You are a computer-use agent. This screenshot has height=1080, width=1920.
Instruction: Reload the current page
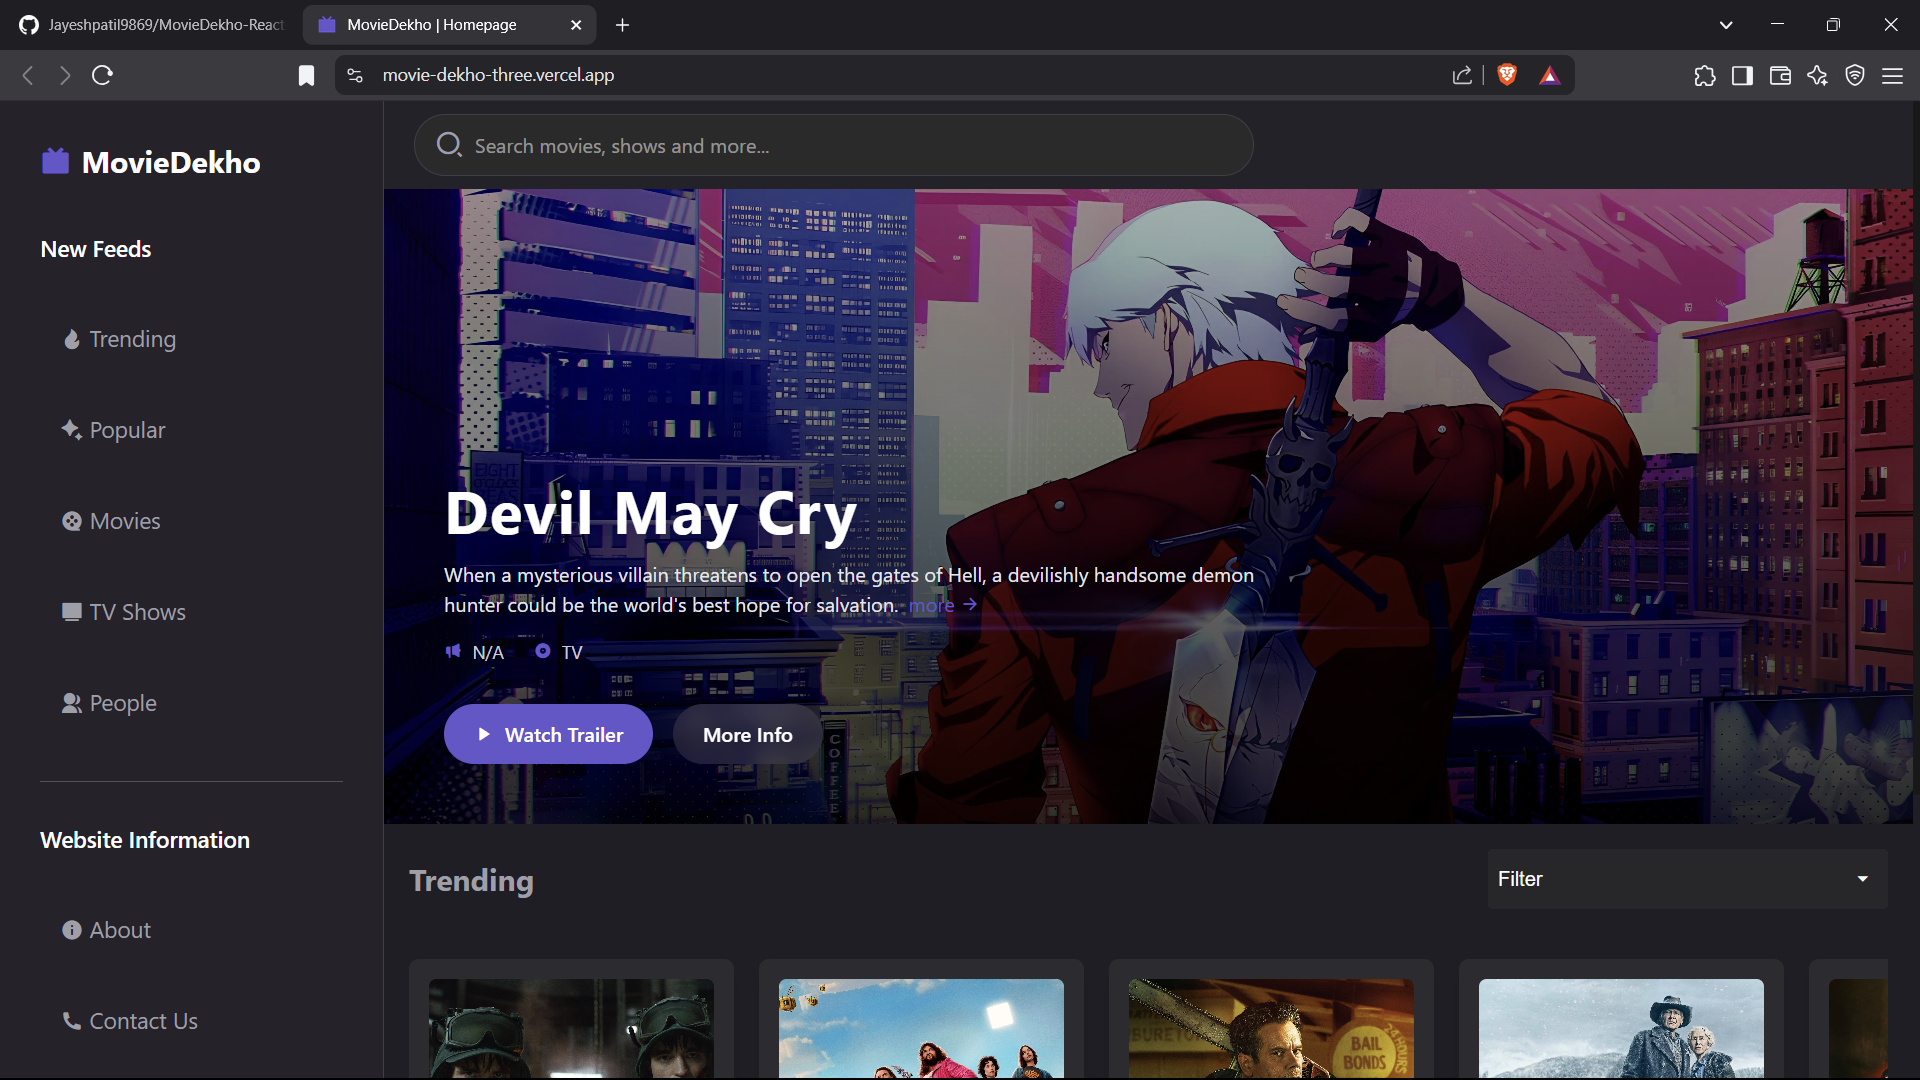pyautogui.click(x=102, y=75)
